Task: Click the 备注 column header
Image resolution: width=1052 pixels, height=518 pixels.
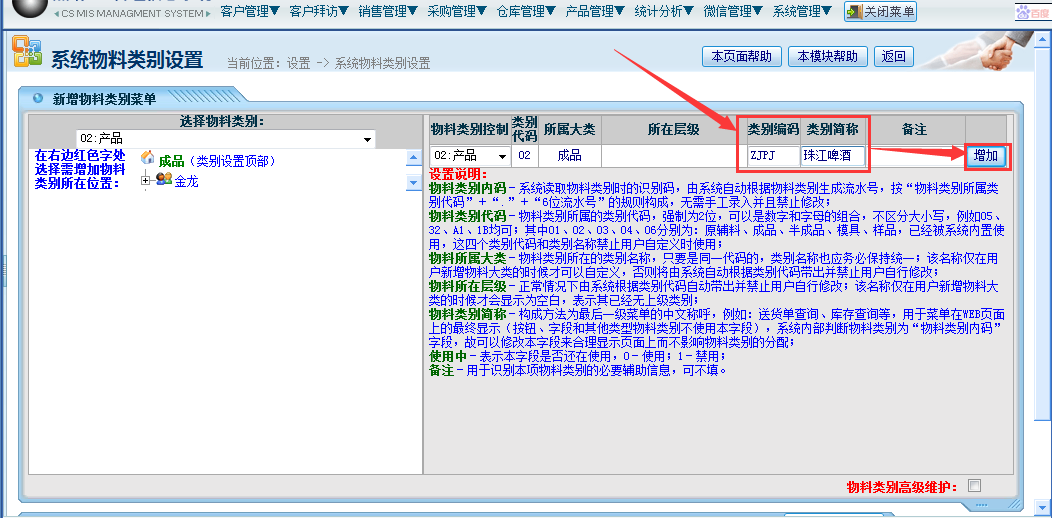Action: [x=915, y=129]
